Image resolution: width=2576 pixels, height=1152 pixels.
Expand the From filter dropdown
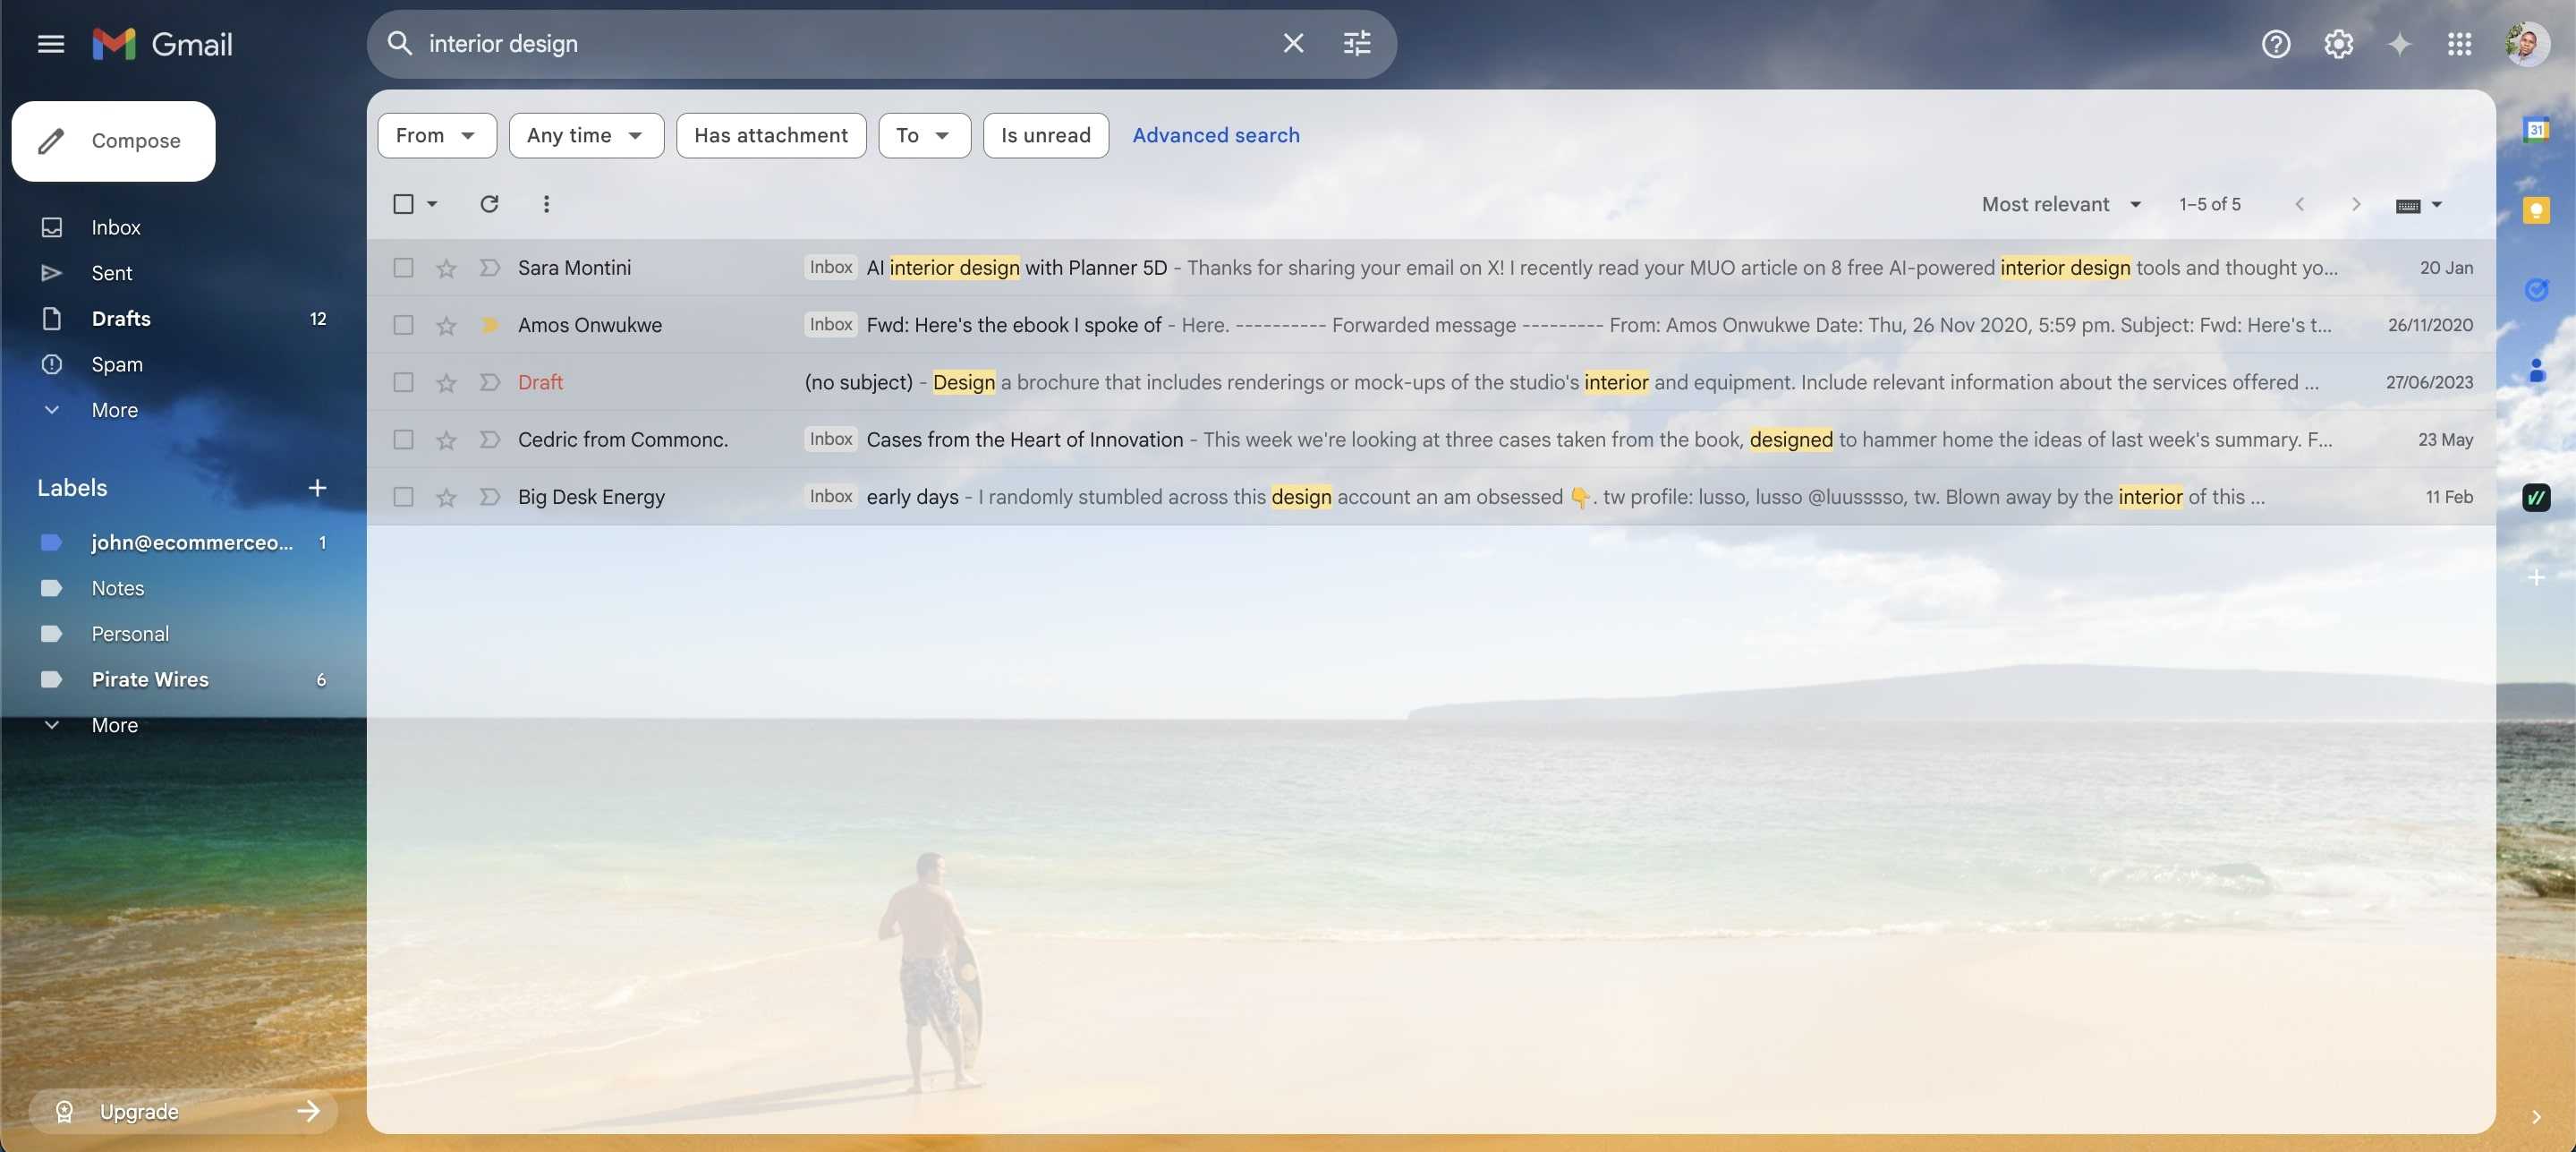(436, 135)
